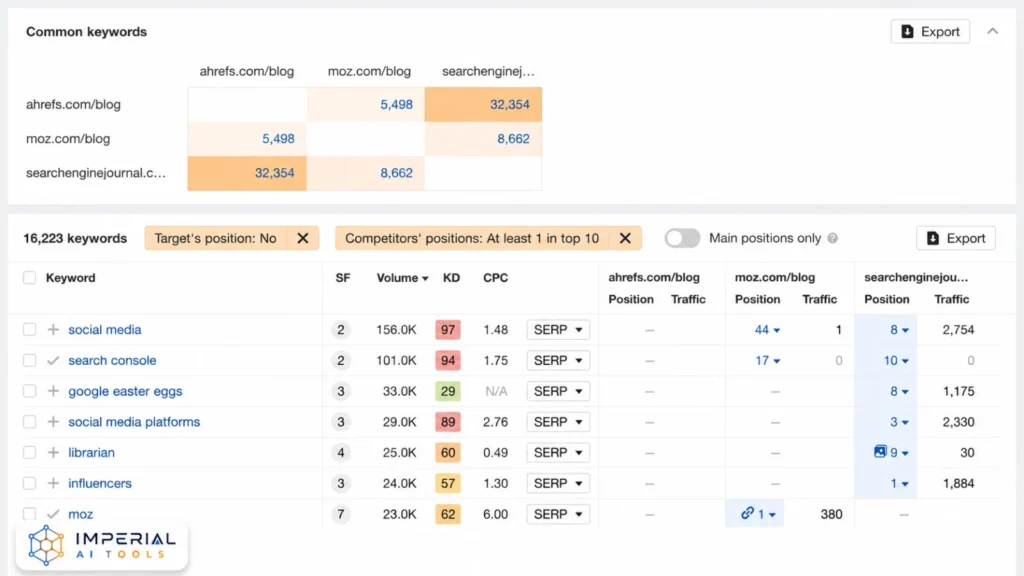Expand moz.com position 44 for social media

point(767,330)
